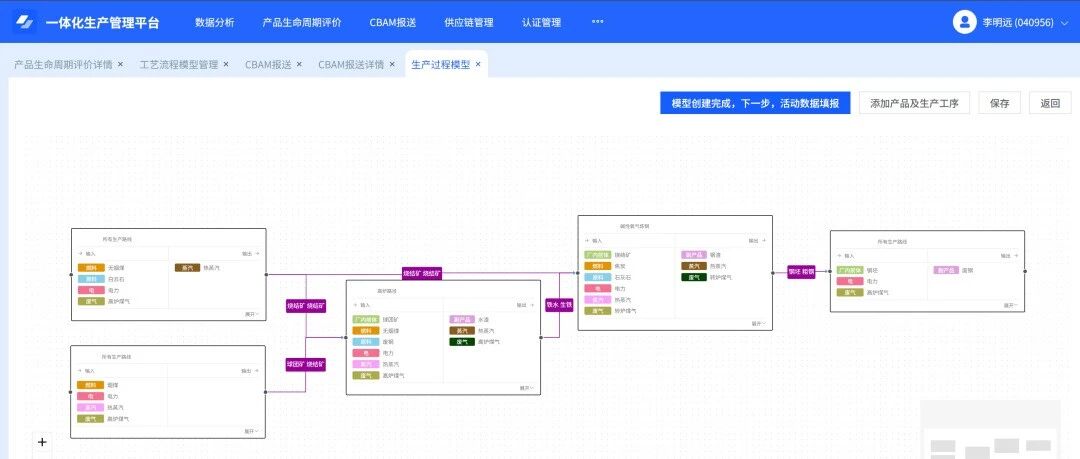The width and height of the screenshot is (1080, 459).
Task: Click the left connection port of 高炉炼铁 node
Action: (346, 338)
